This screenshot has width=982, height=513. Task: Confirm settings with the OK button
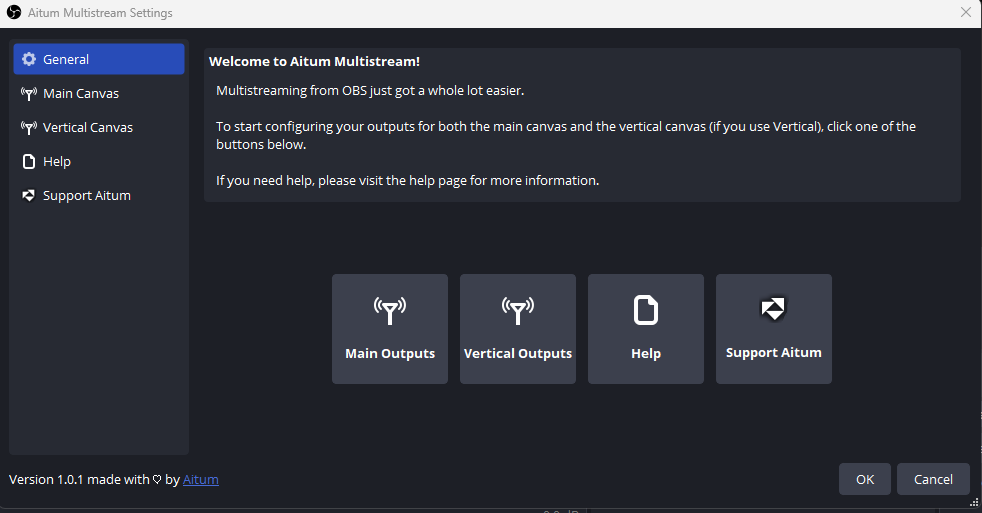864,479
